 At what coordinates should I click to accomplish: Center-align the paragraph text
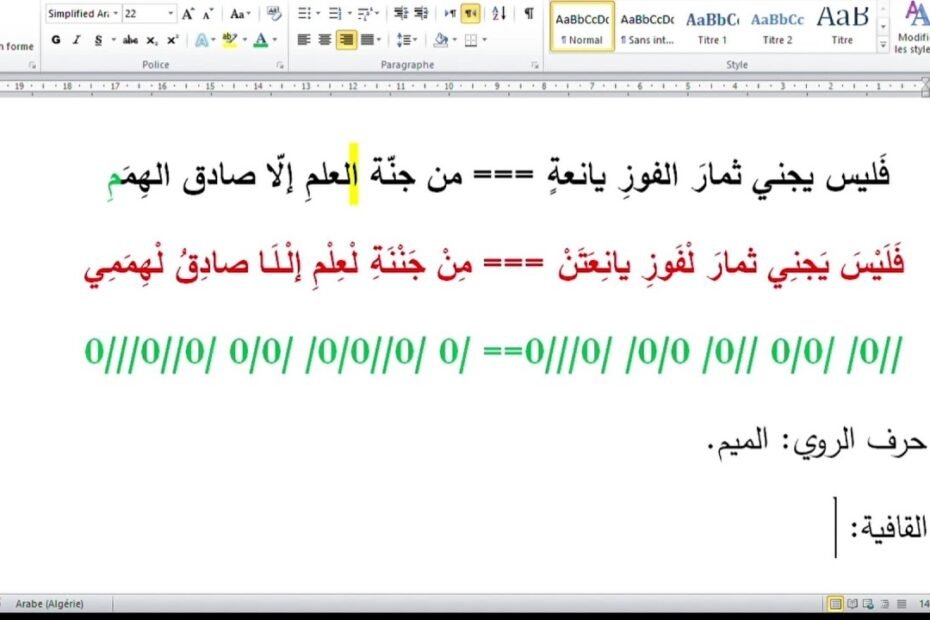[x=325, y=40]
